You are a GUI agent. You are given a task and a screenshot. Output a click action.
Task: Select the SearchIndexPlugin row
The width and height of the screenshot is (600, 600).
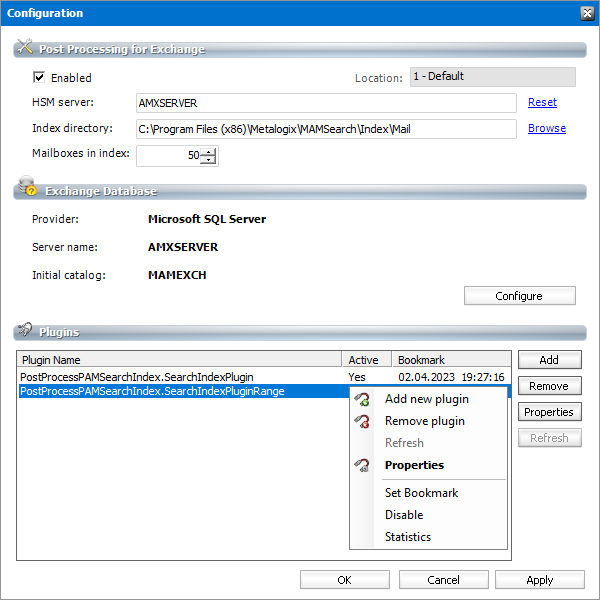pos(263,377)
